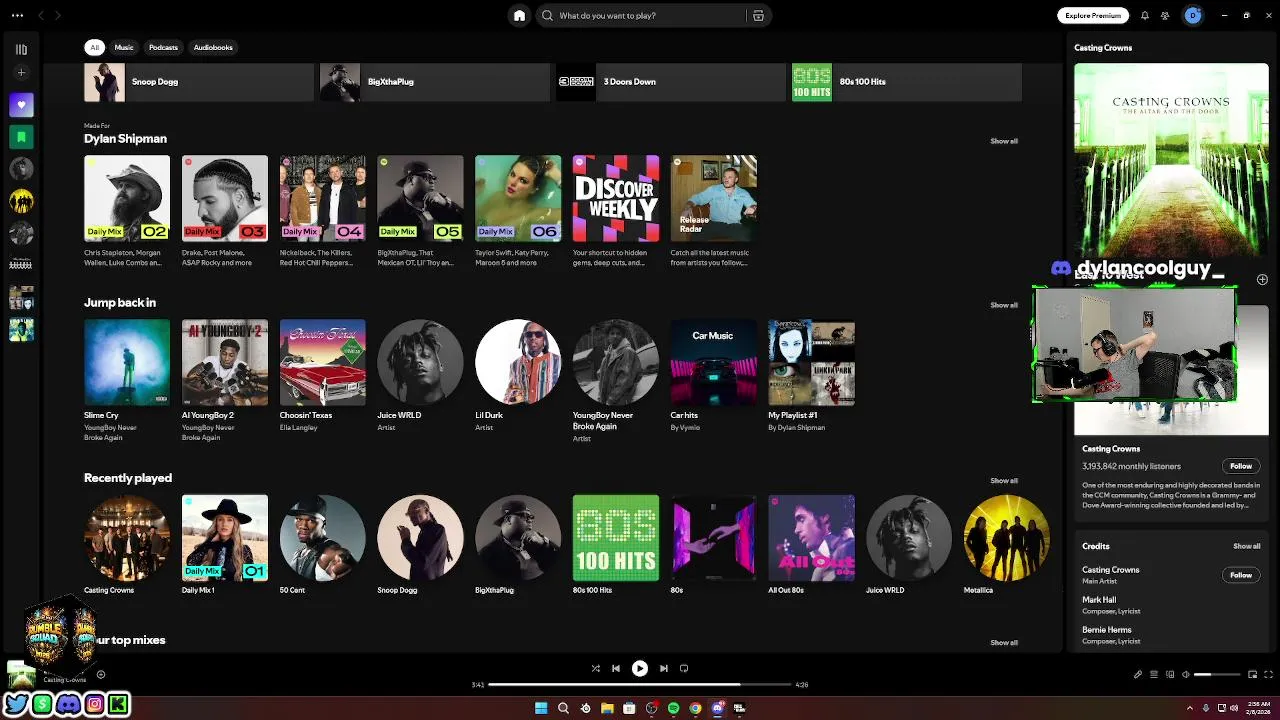Viewport: 1280px width, 720px height.
Task: Enter full screen from player bar
Action: pyautogui.click(x=1269, y=674)
